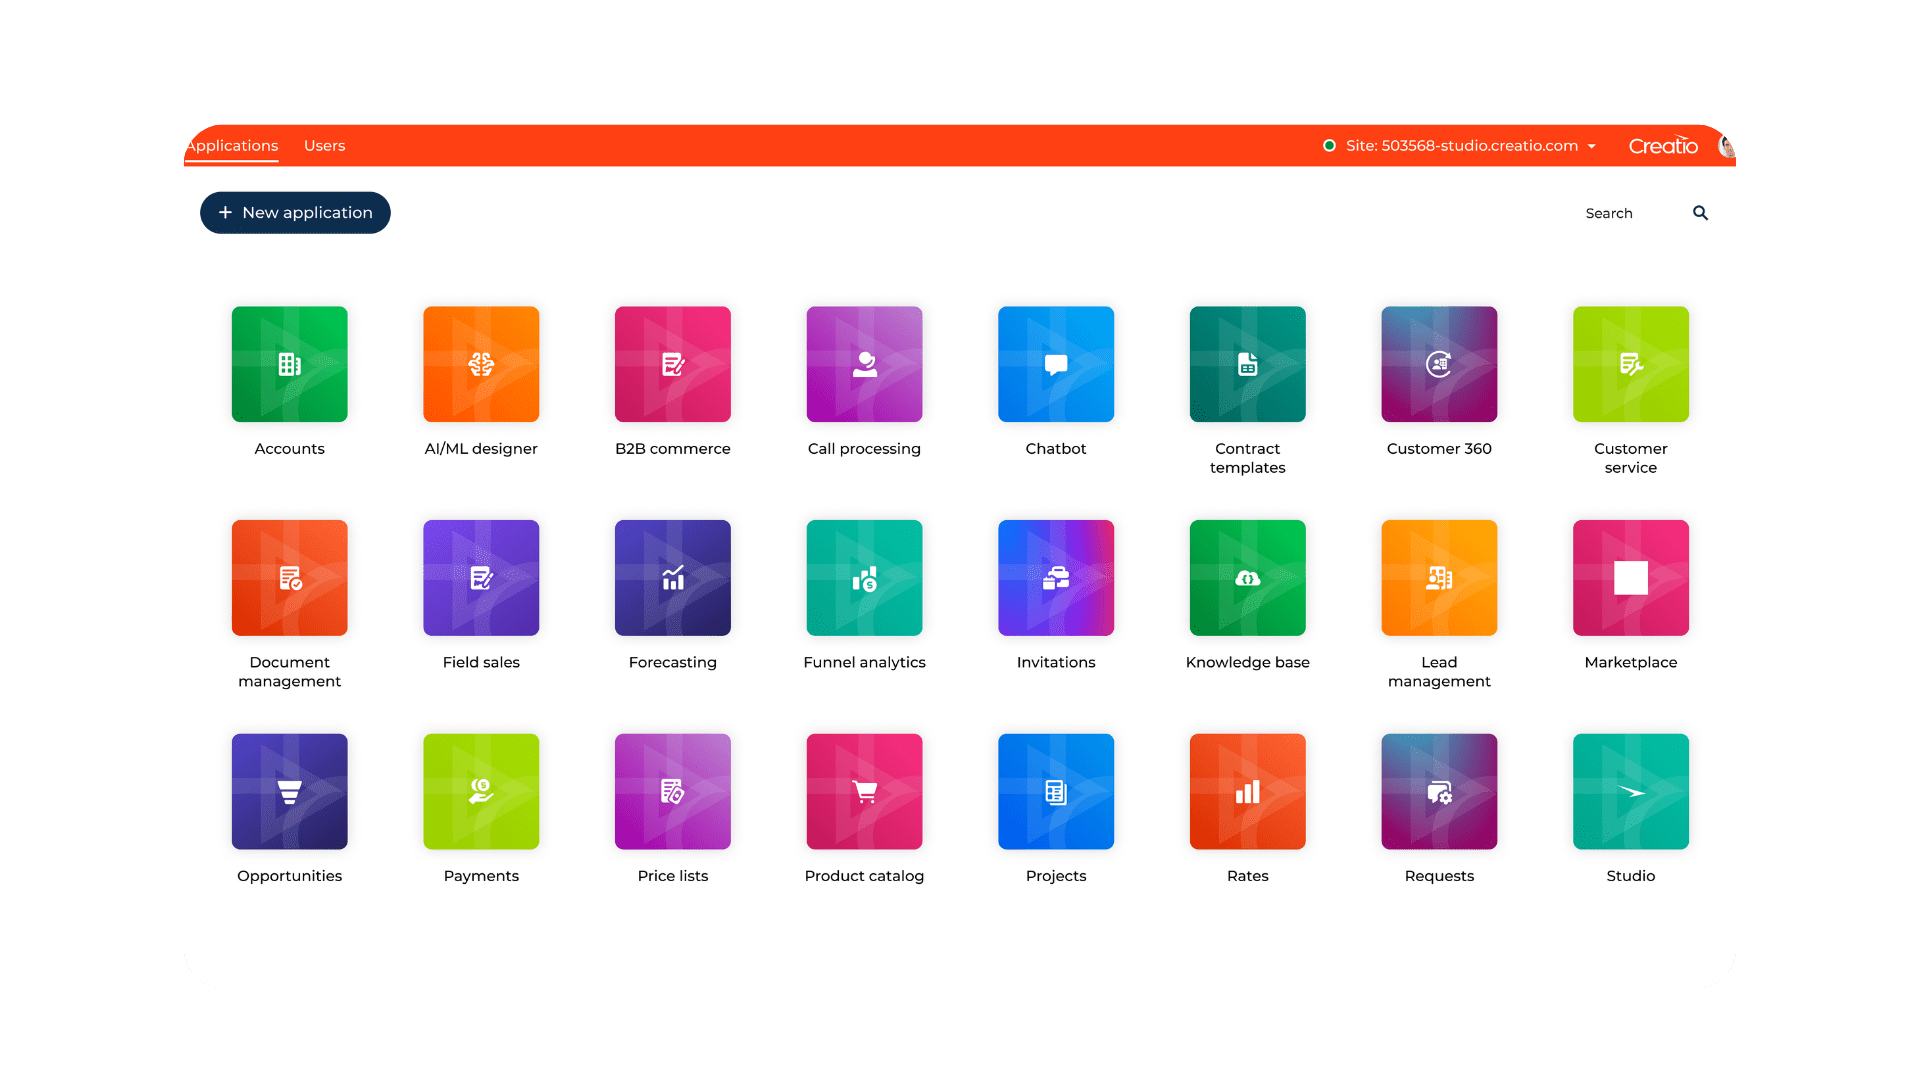Open the Accounts application

pos(289,364)
